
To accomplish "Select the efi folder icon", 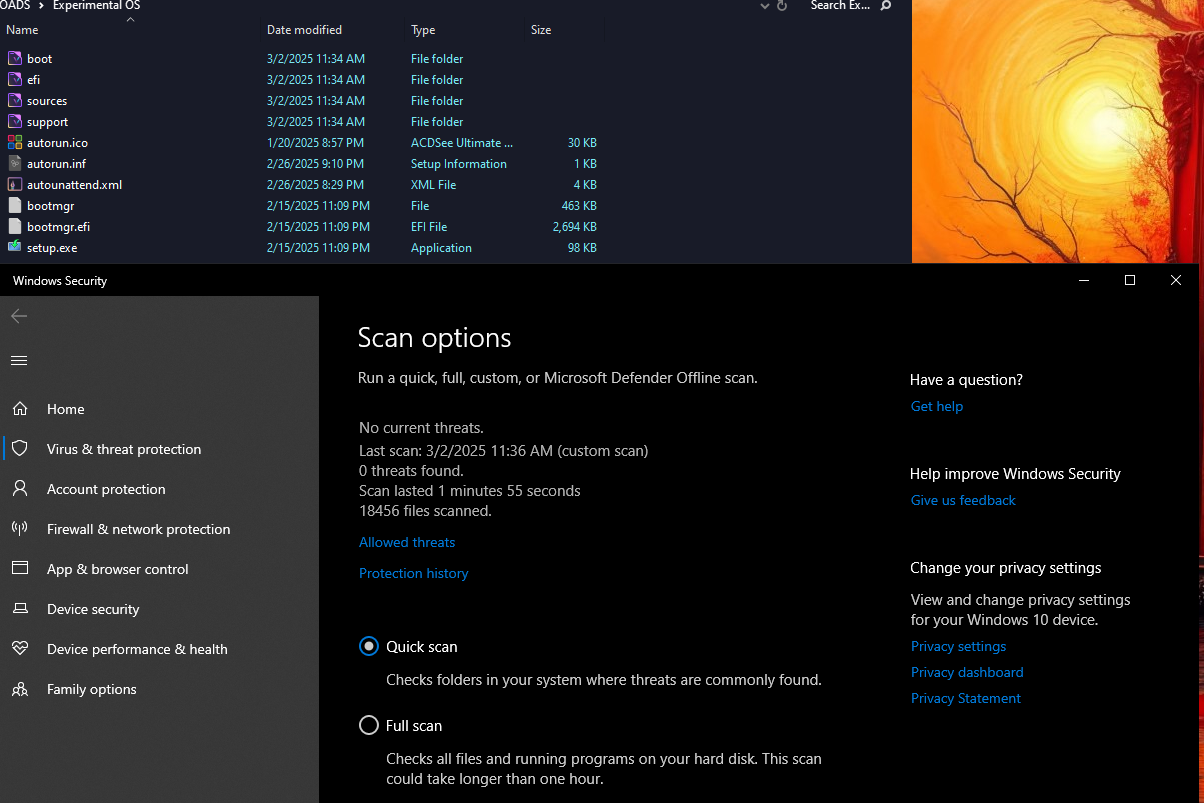I will [x=14, y=80].
